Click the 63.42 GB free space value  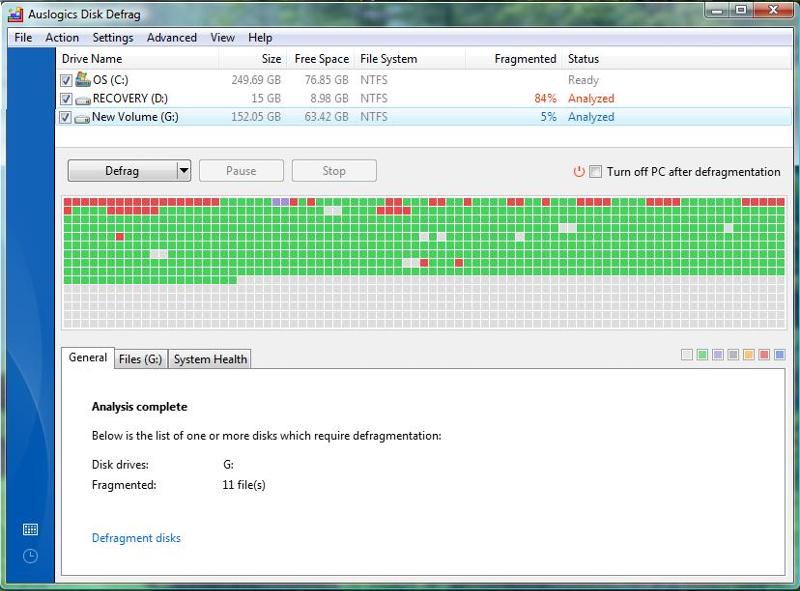[327, 117]
